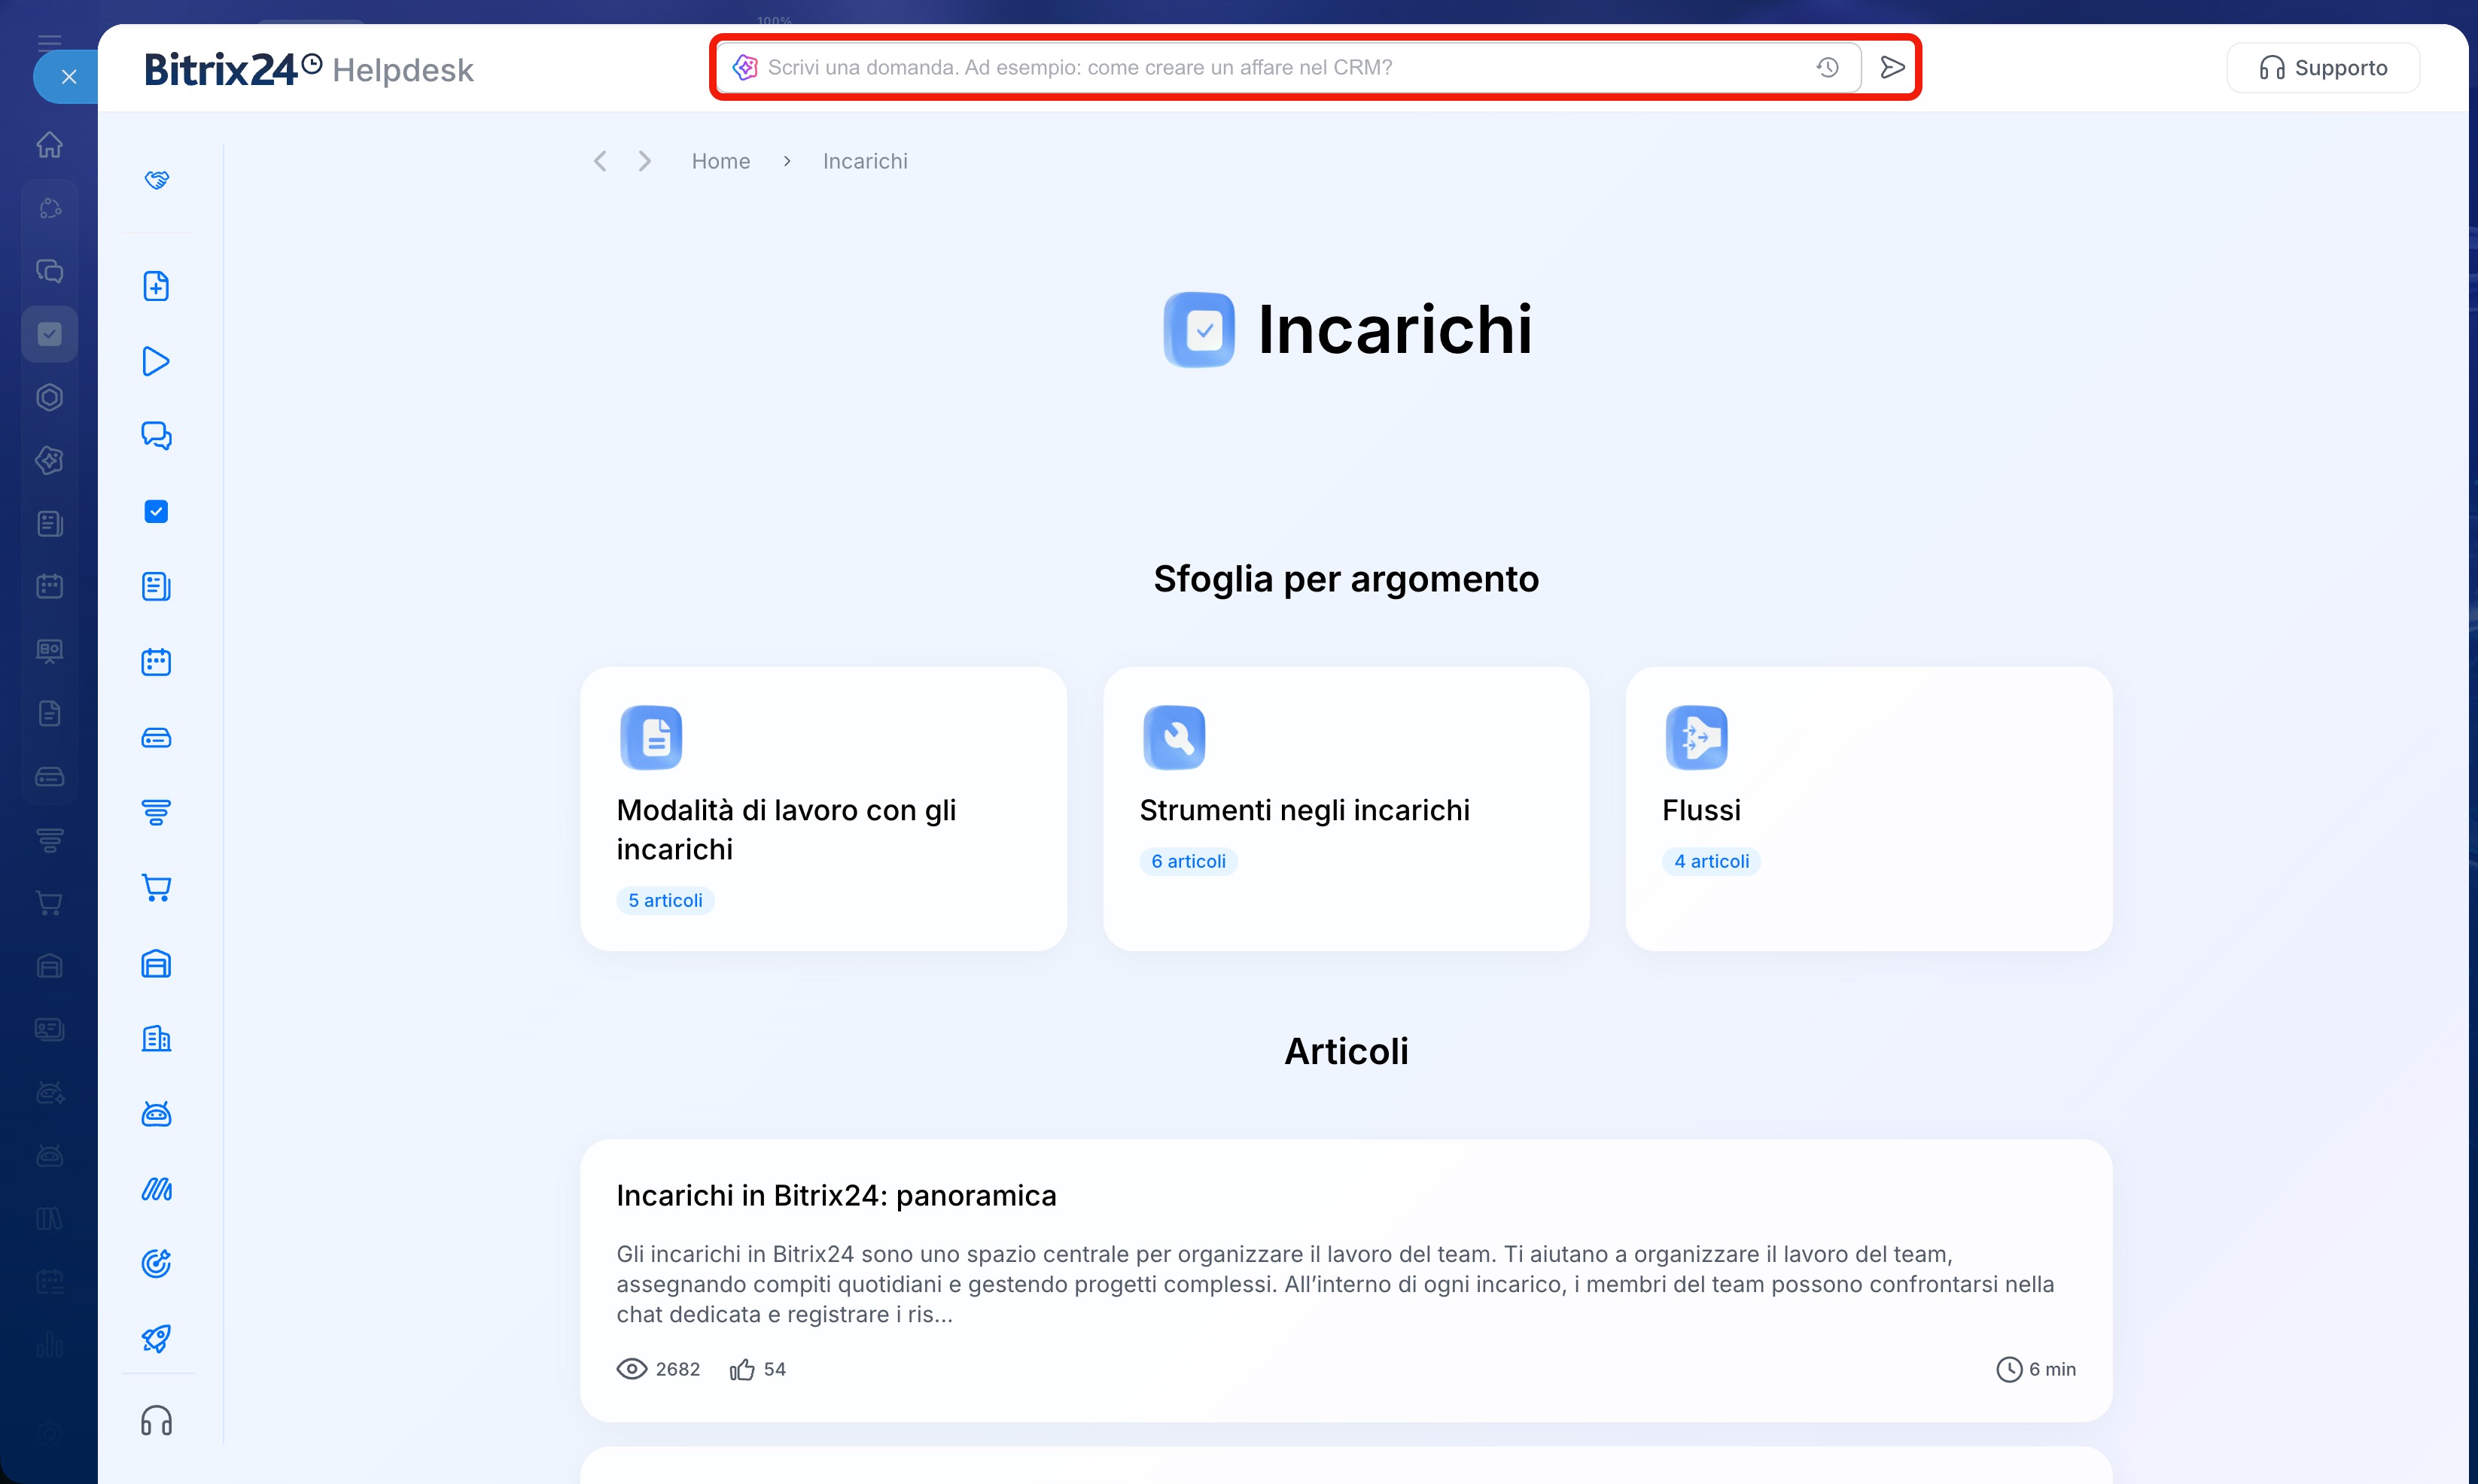Click the rocket icon in helpdesk sidebar
Image resolution: width=2478 pixels, height=1484 pixels.
pyautogui.click(x=156, y=1339)
